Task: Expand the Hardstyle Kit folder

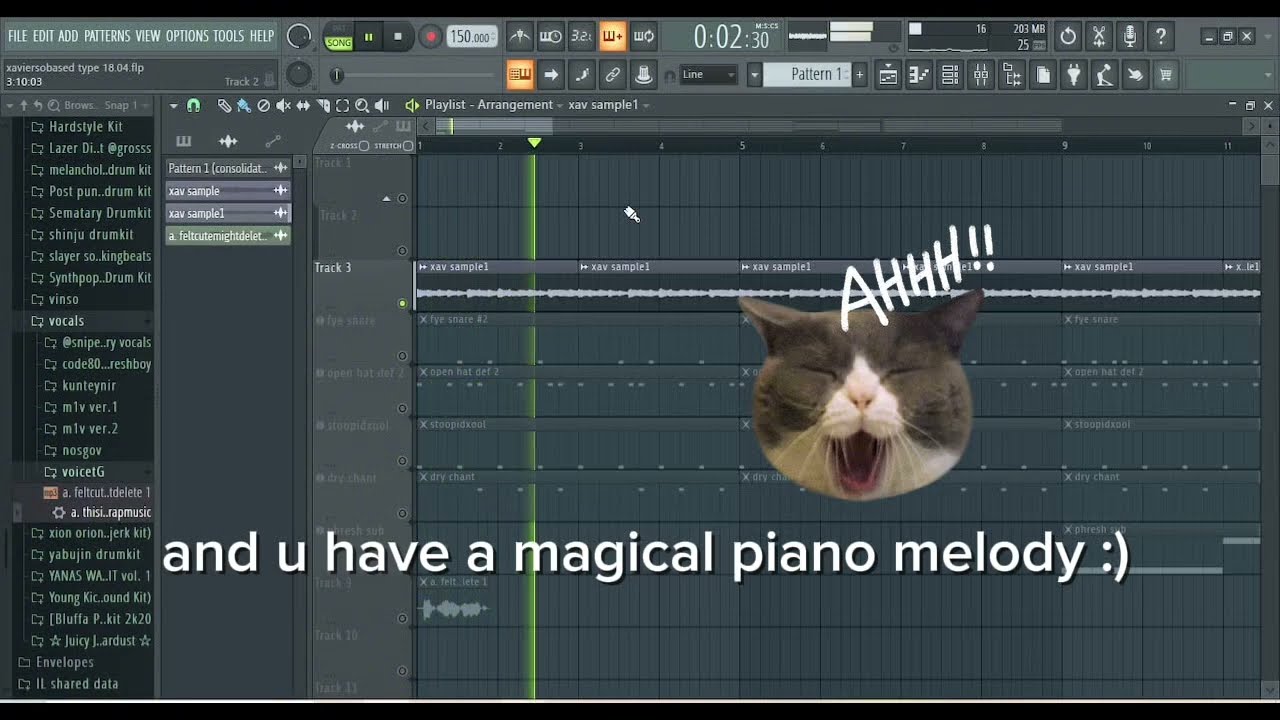Action: 86,127
